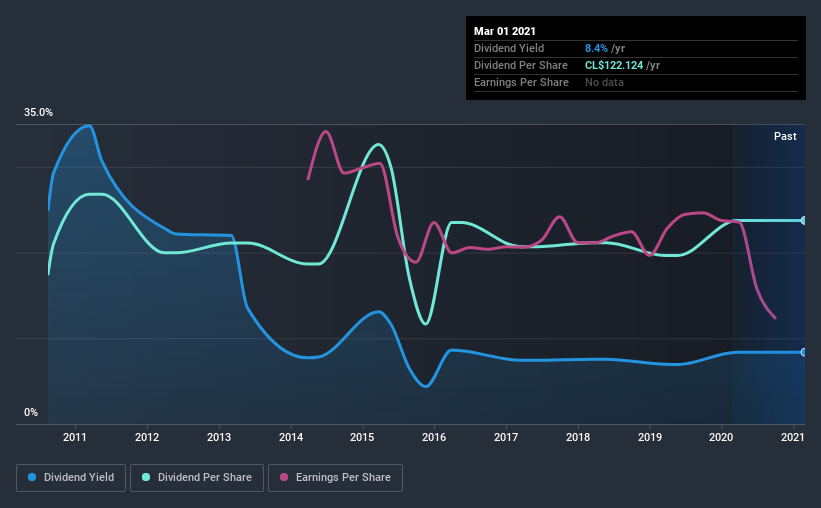Select the 2020 x-axis label
Viewport: 821px width, 508px height.
point(721,437)
